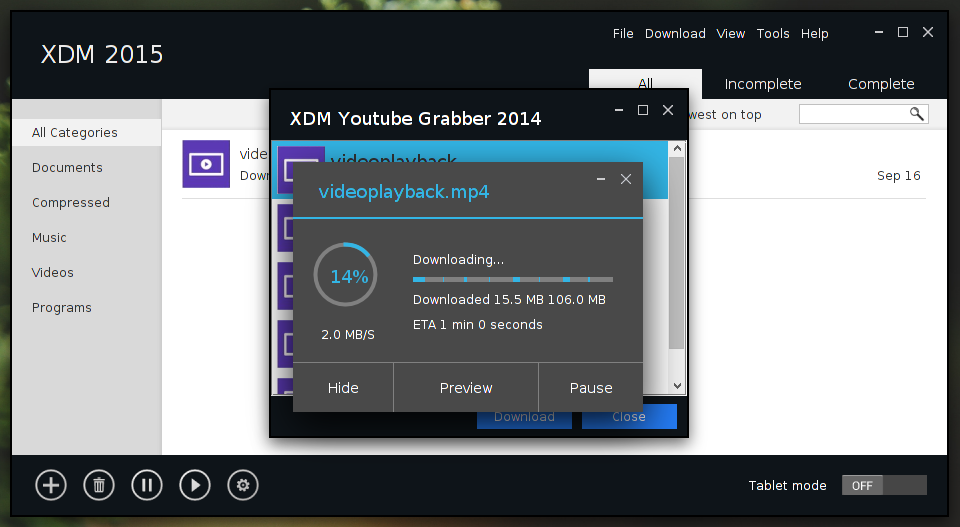960x527 pixels.
Task: Click scroll up arrow in Youtube Grabber list
Action: (677, 148)
